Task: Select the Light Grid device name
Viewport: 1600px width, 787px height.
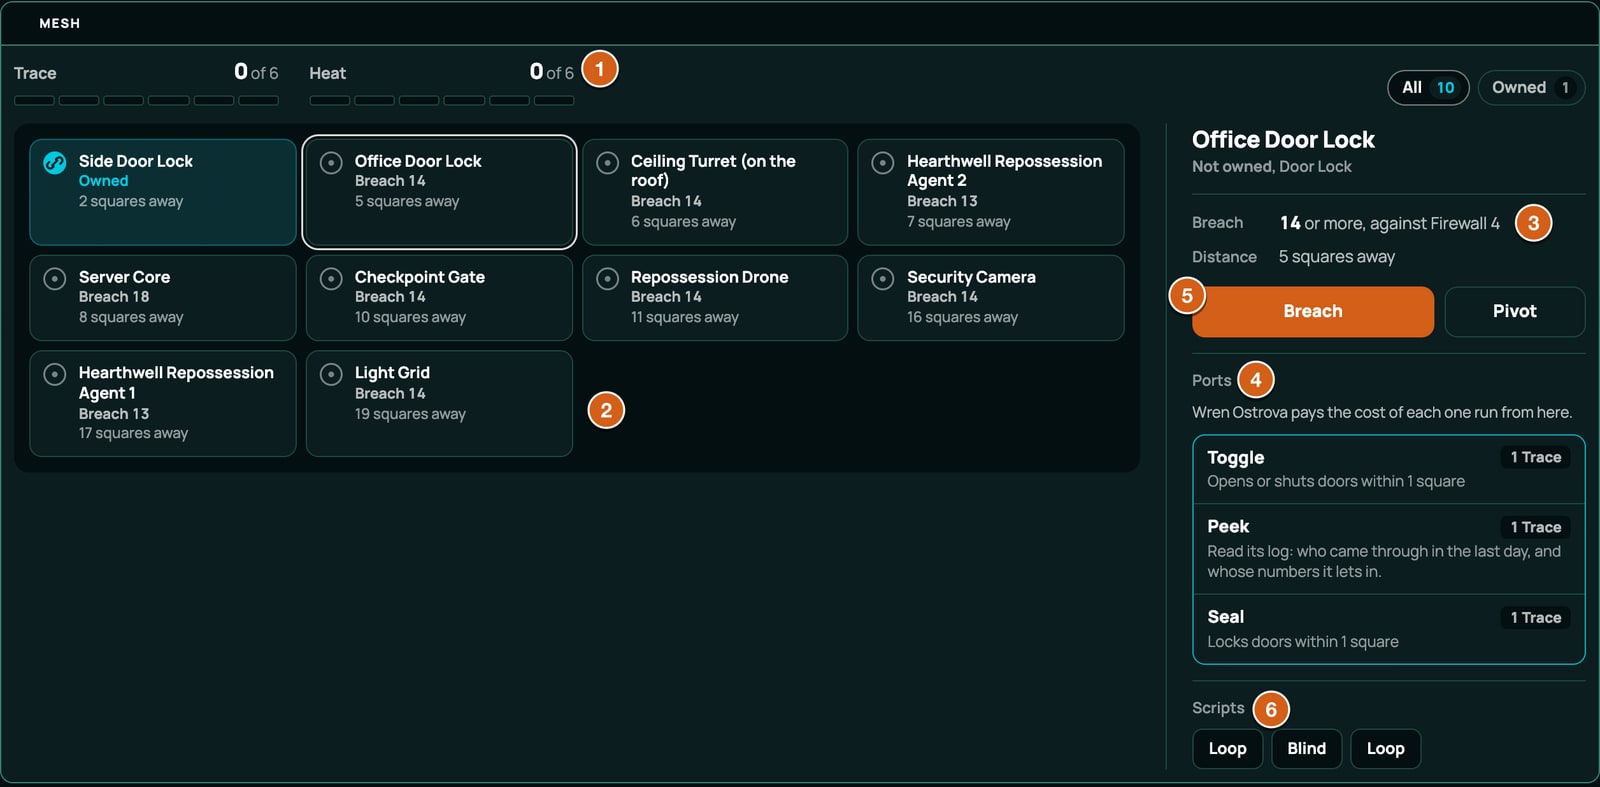Action: [x=392, y=373]
